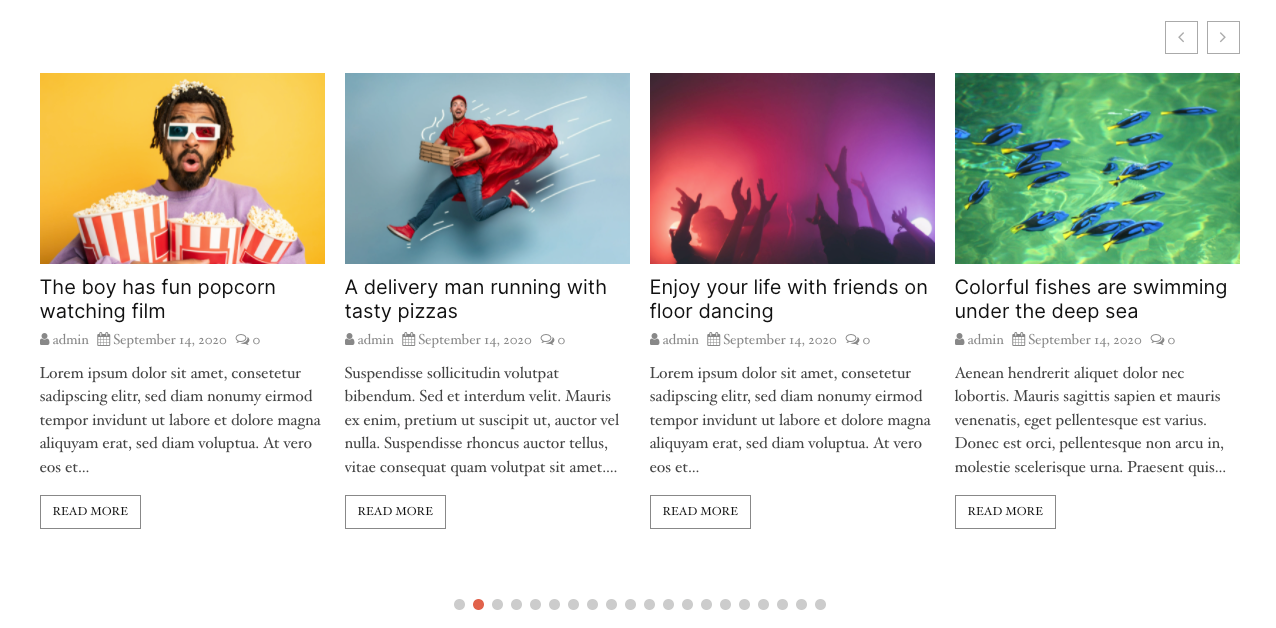Click the previous slide arrow button
The width and height of the screenshot is (1276, 628).
[1180, 38]
